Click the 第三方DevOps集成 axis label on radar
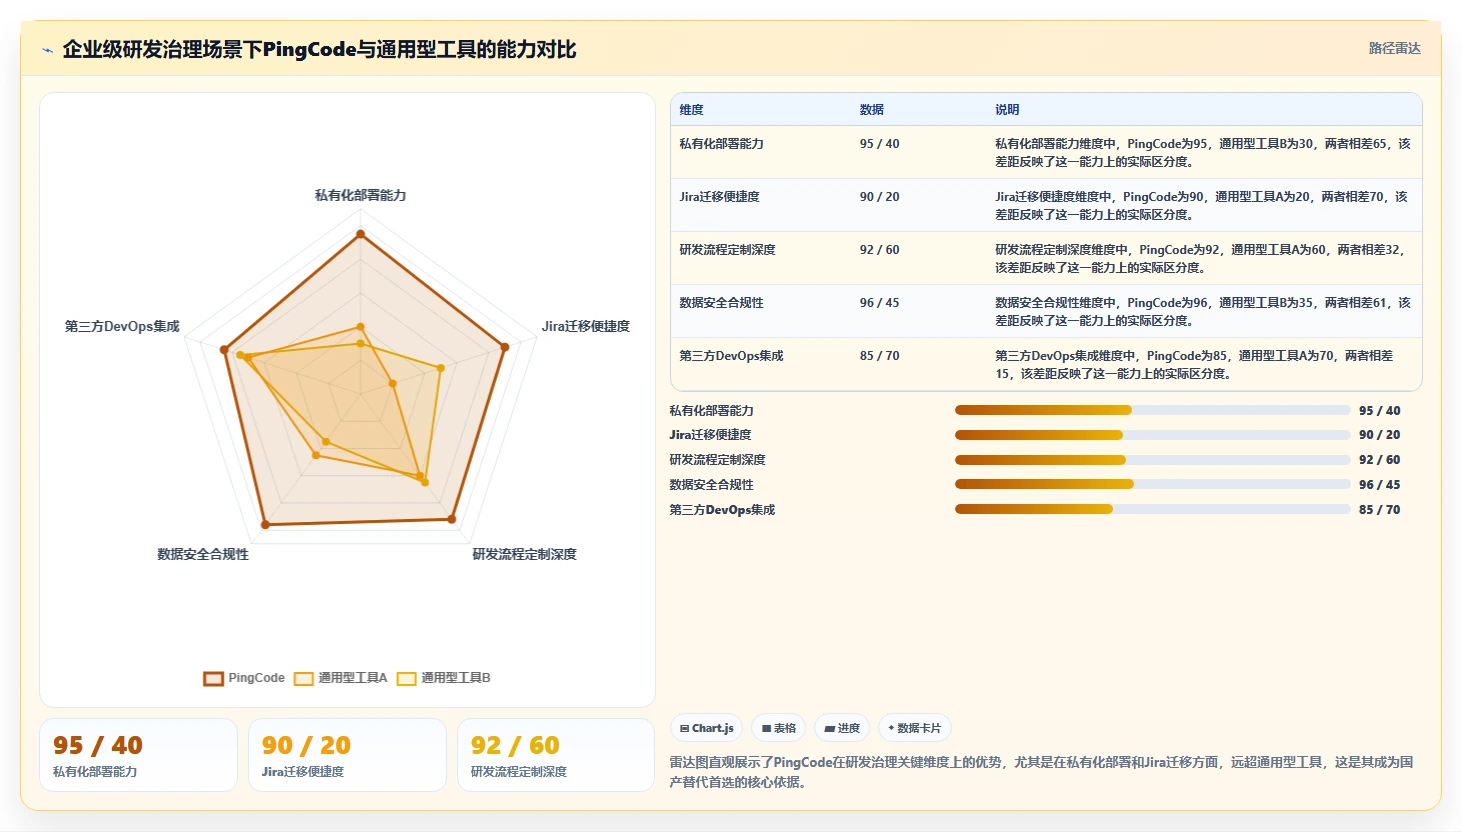Screen dimensions: 1462x832 (x=122, y=326)
